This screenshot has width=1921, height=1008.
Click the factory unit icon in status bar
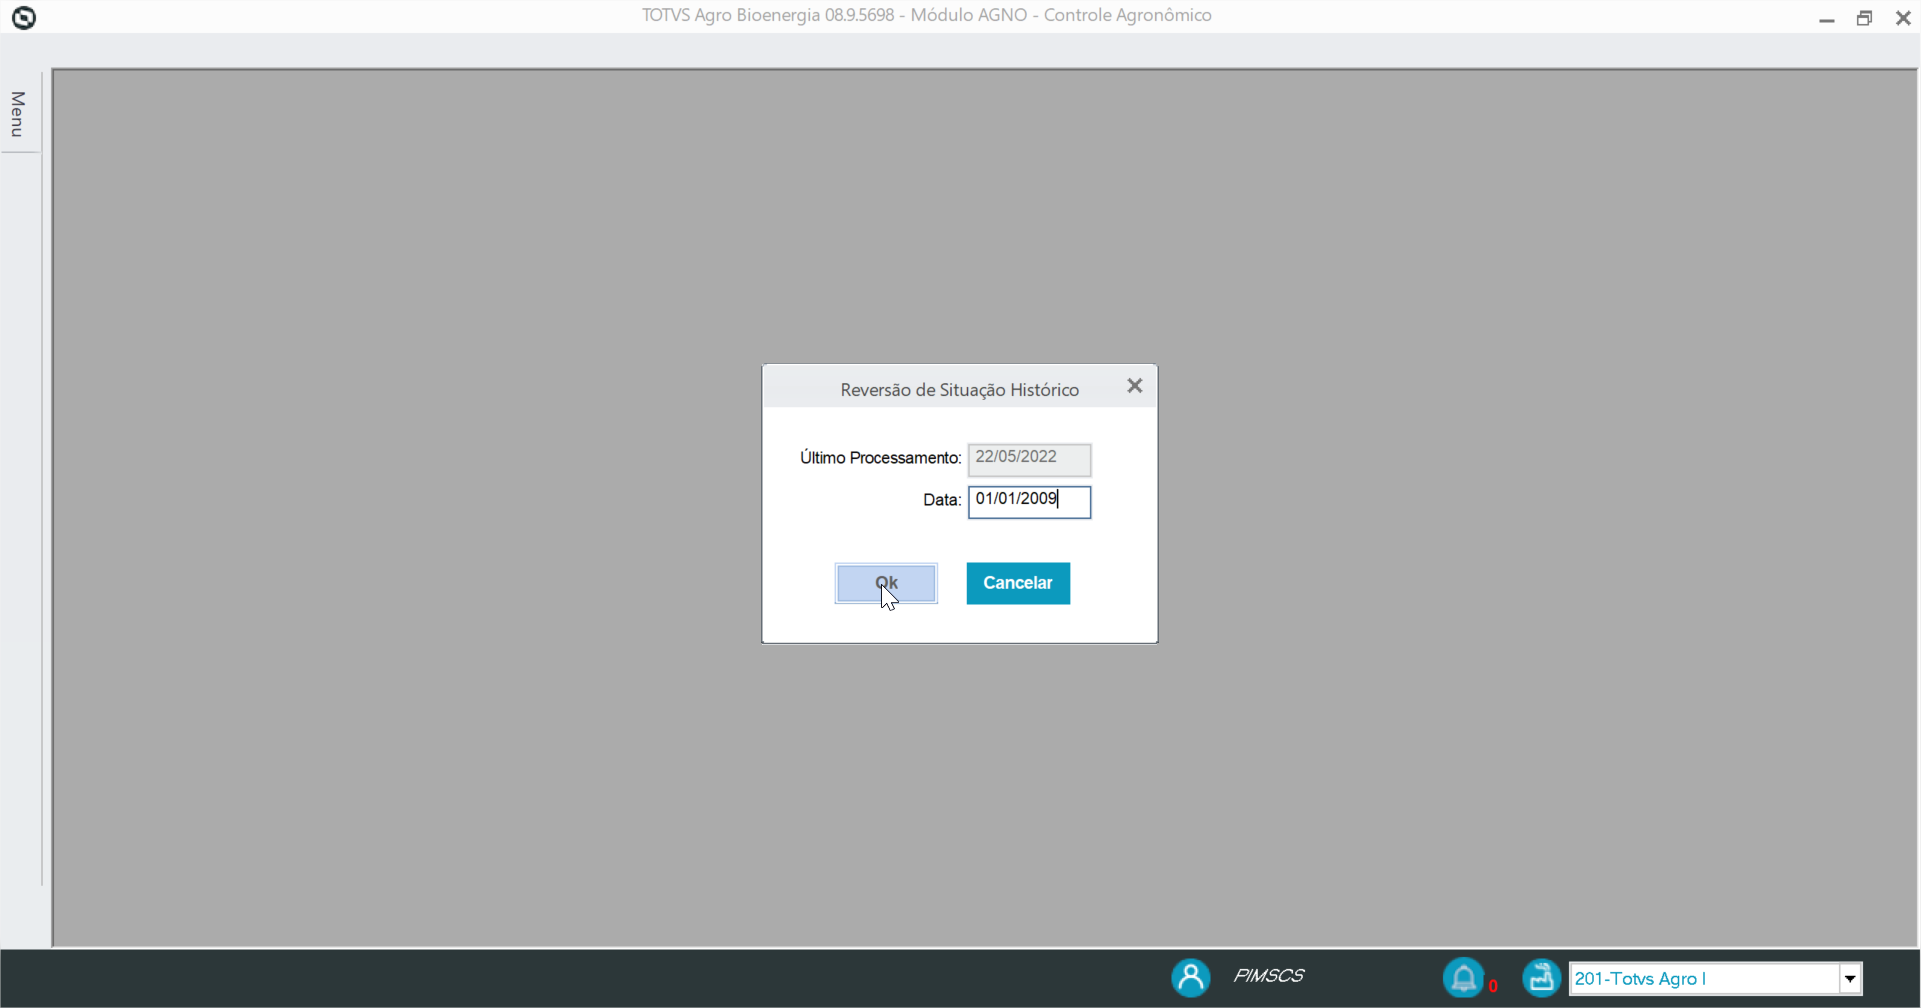point(1541,977)
